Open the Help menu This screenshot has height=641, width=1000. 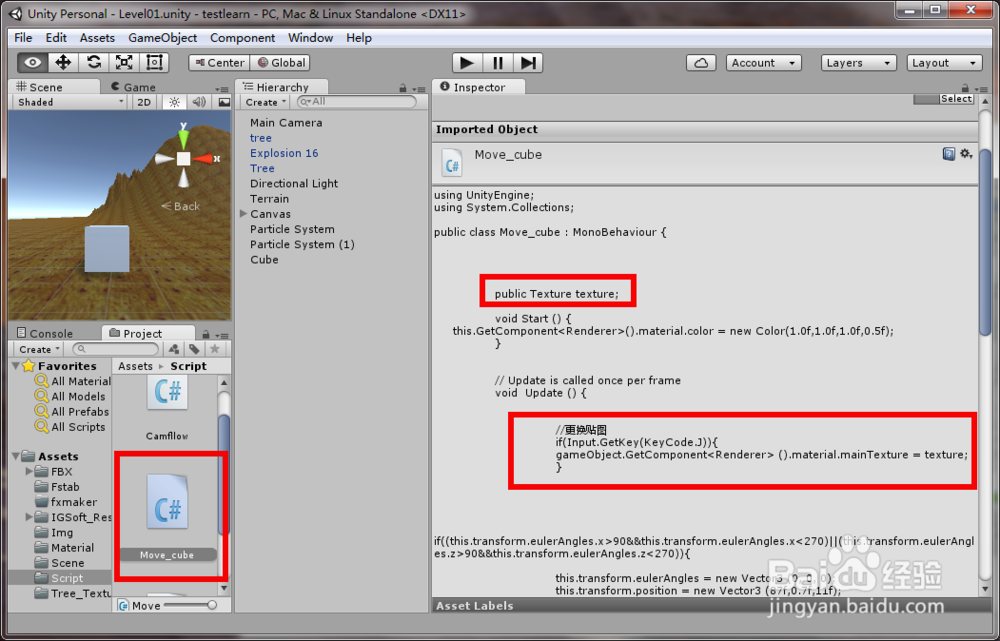[x=359, y=38]
